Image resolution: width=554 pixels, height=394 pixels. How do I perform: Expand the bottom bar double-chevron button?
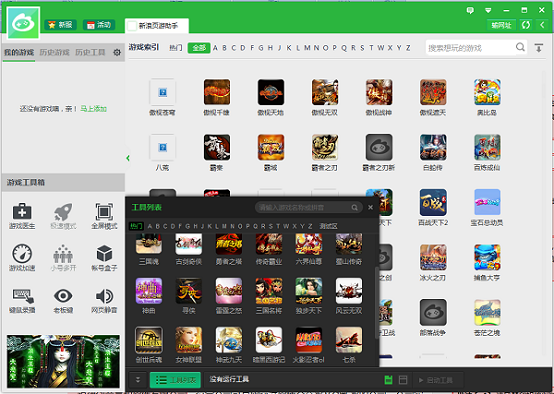tap(138, 380)
